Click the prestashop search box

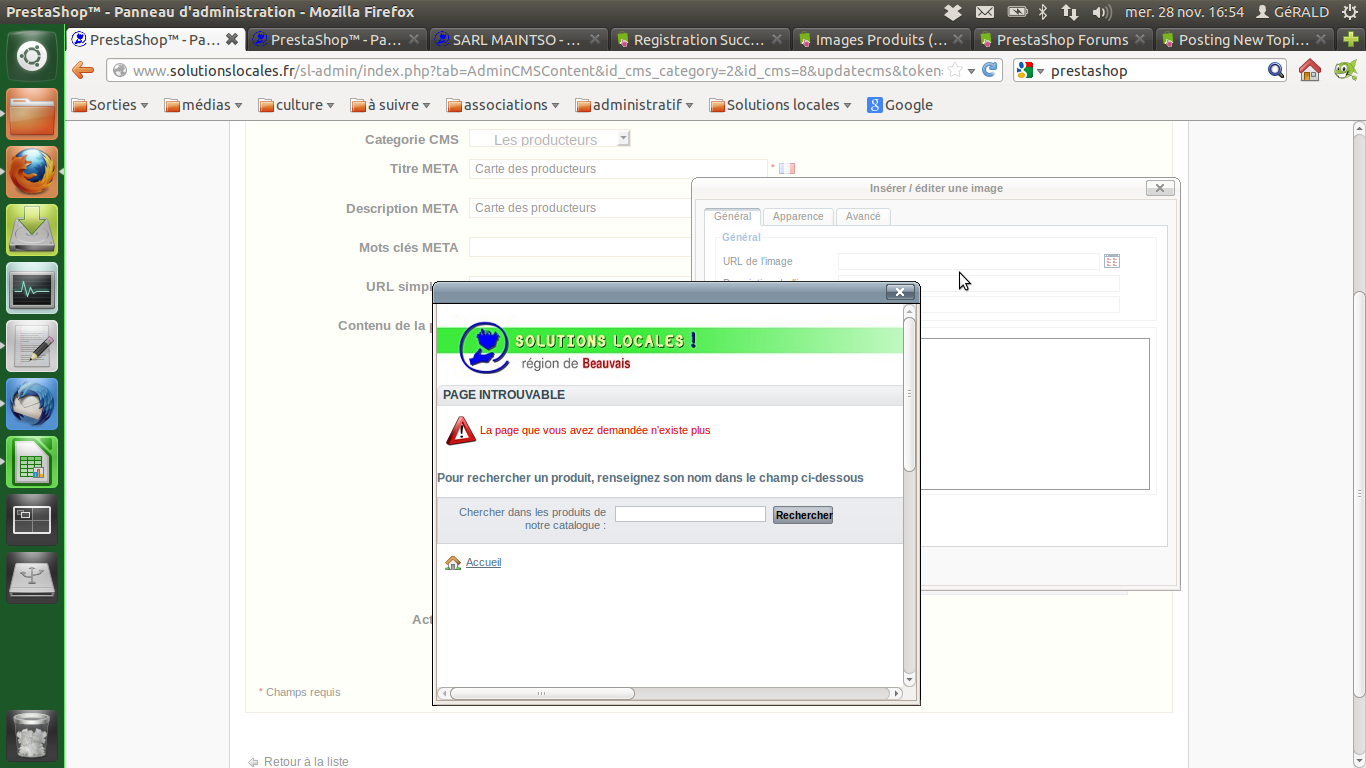[1155, 71]
